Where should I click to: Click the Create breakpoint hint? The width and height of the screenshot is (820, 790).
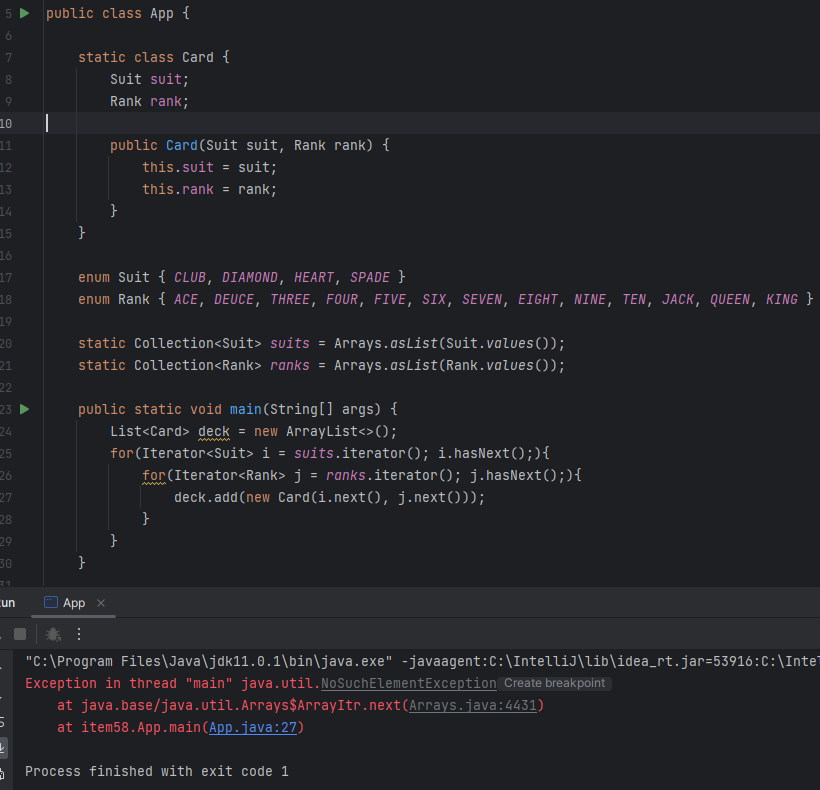554,683
